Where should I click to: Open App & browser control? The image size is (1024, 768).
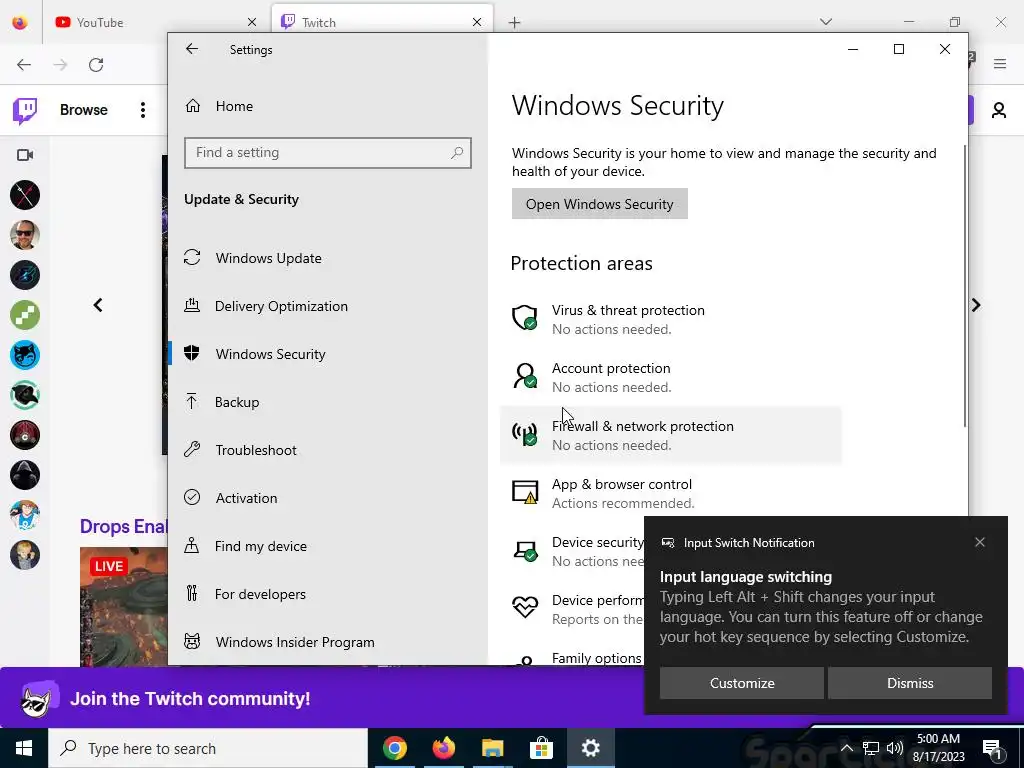[670, 494]
